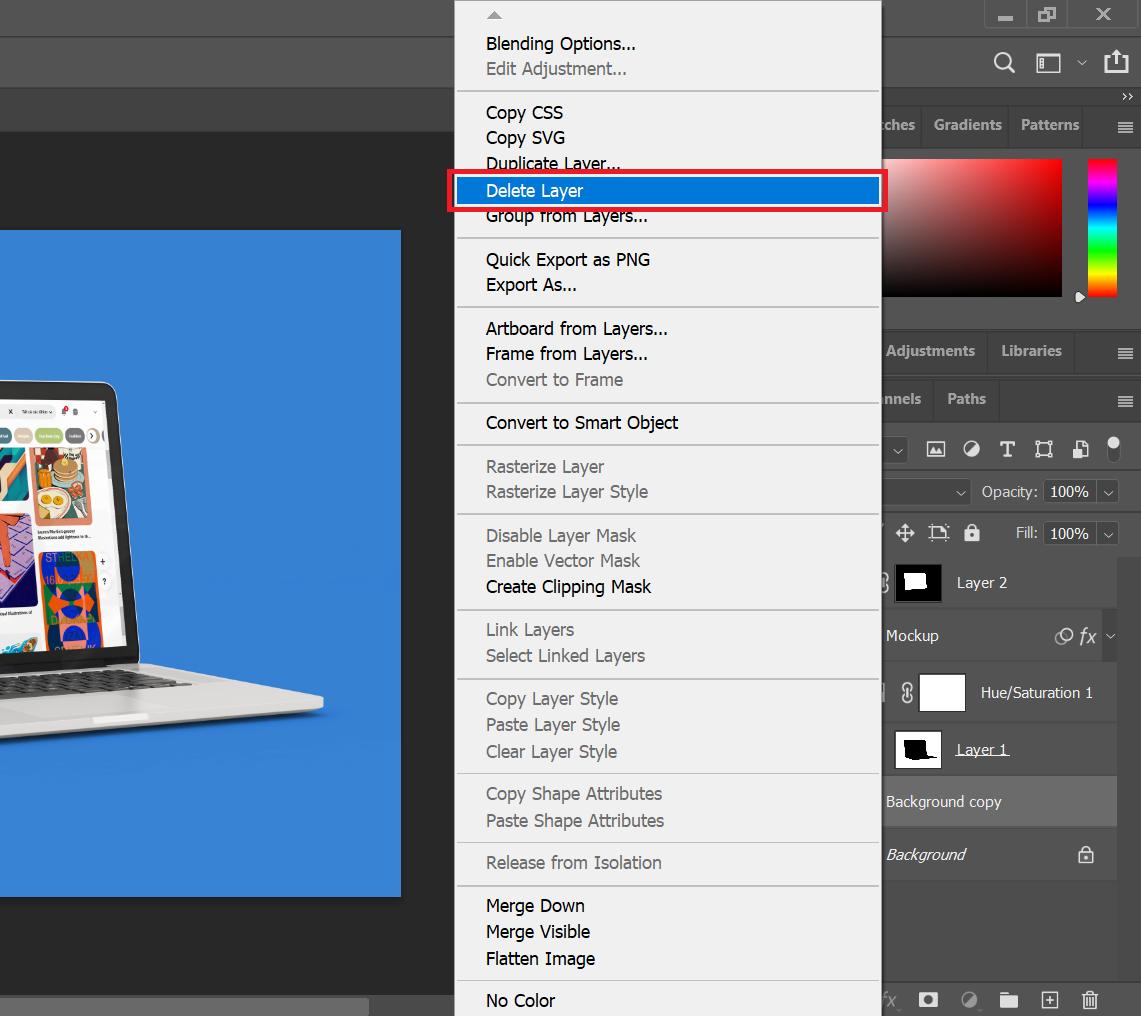
Task: Click the Smart Object filter icon
Action: [x=1080, y=450]
